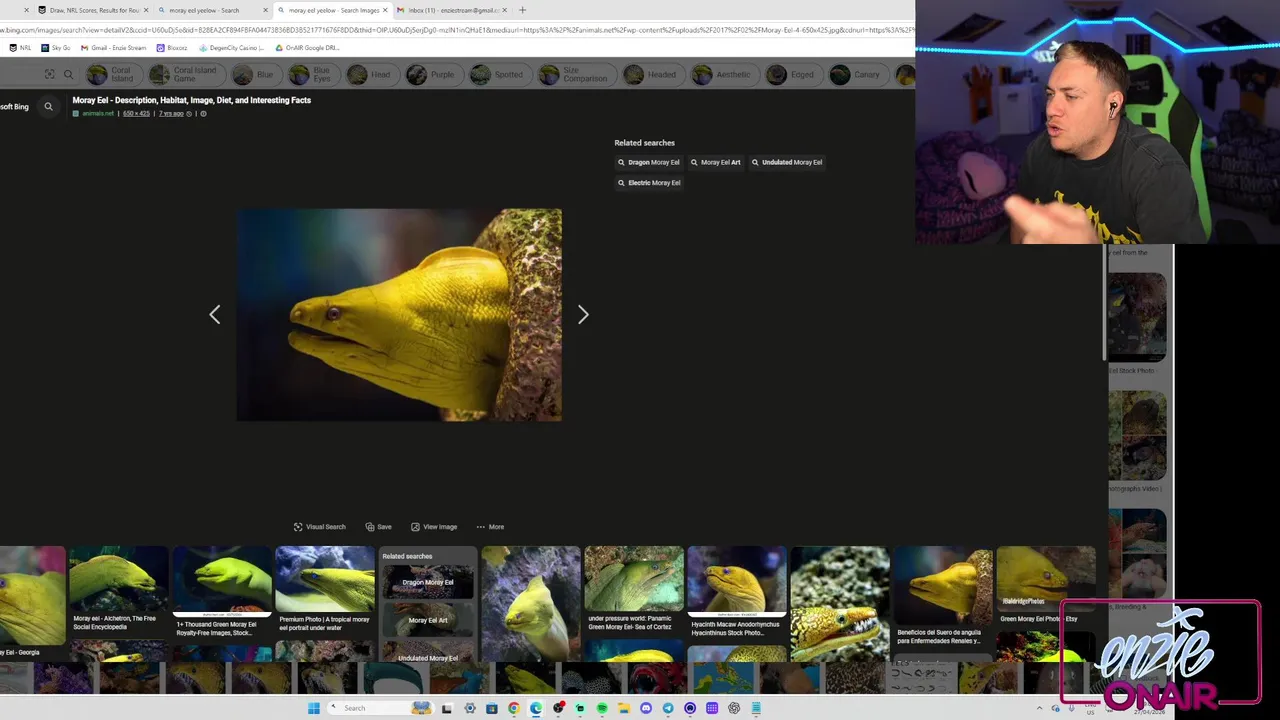Open the Sky Go bookmark
This screenshot has height=720, width=1280.
pyautogui.click(x=56, y=47)
